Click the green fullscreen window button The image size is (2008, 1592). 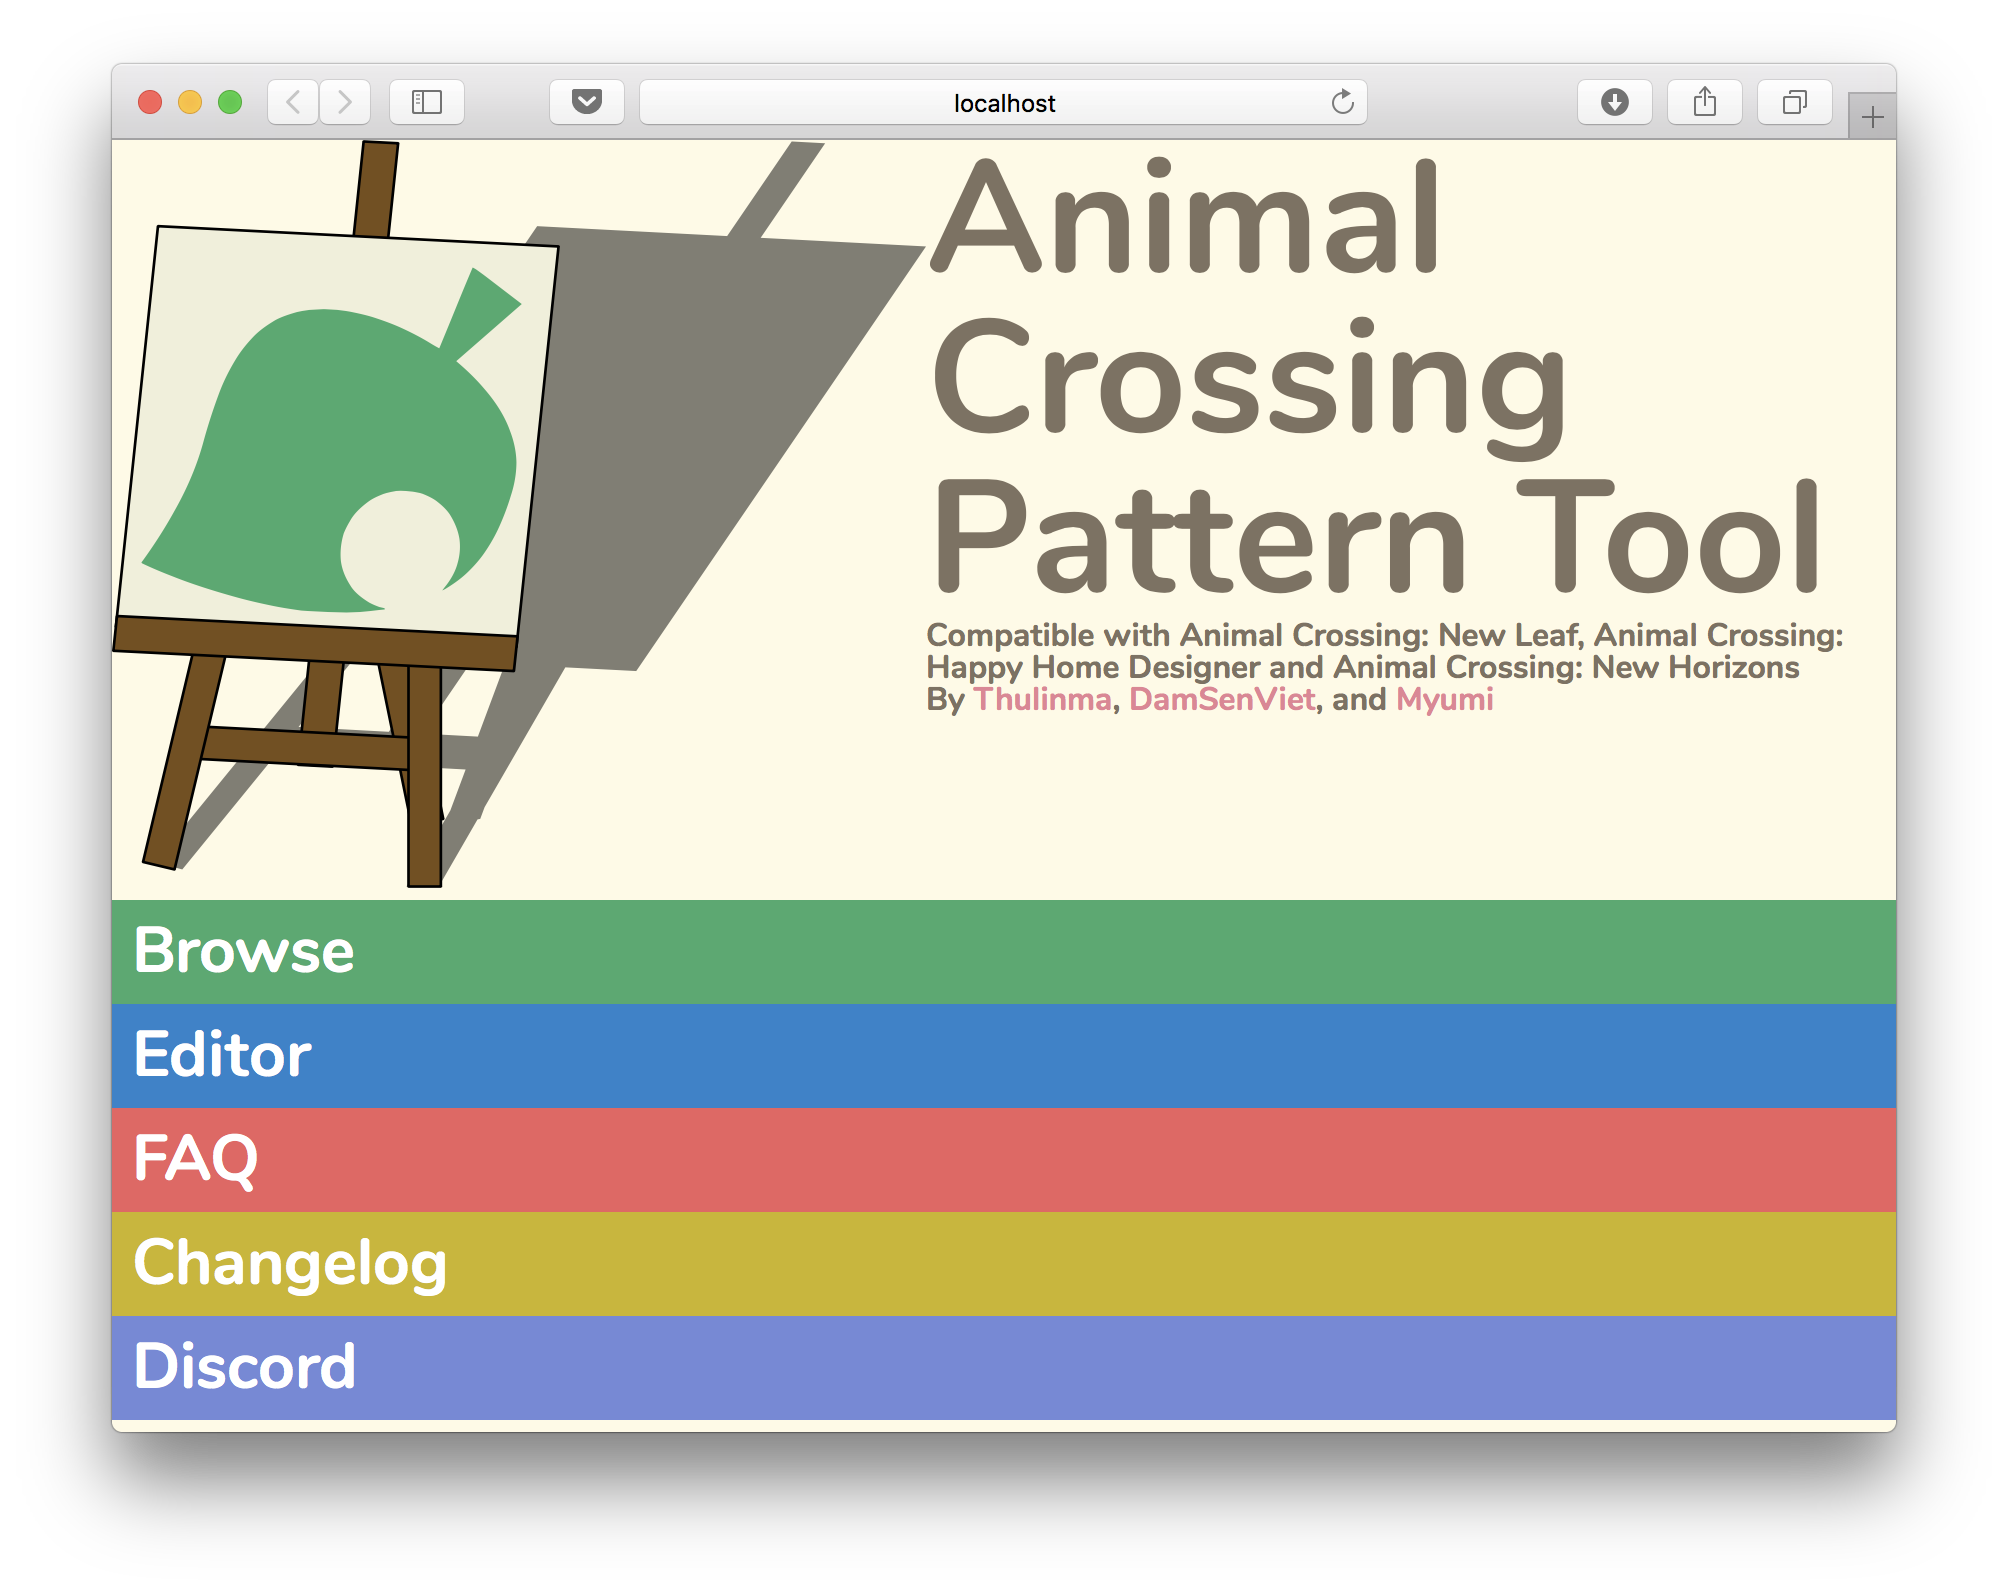point(230,102)
